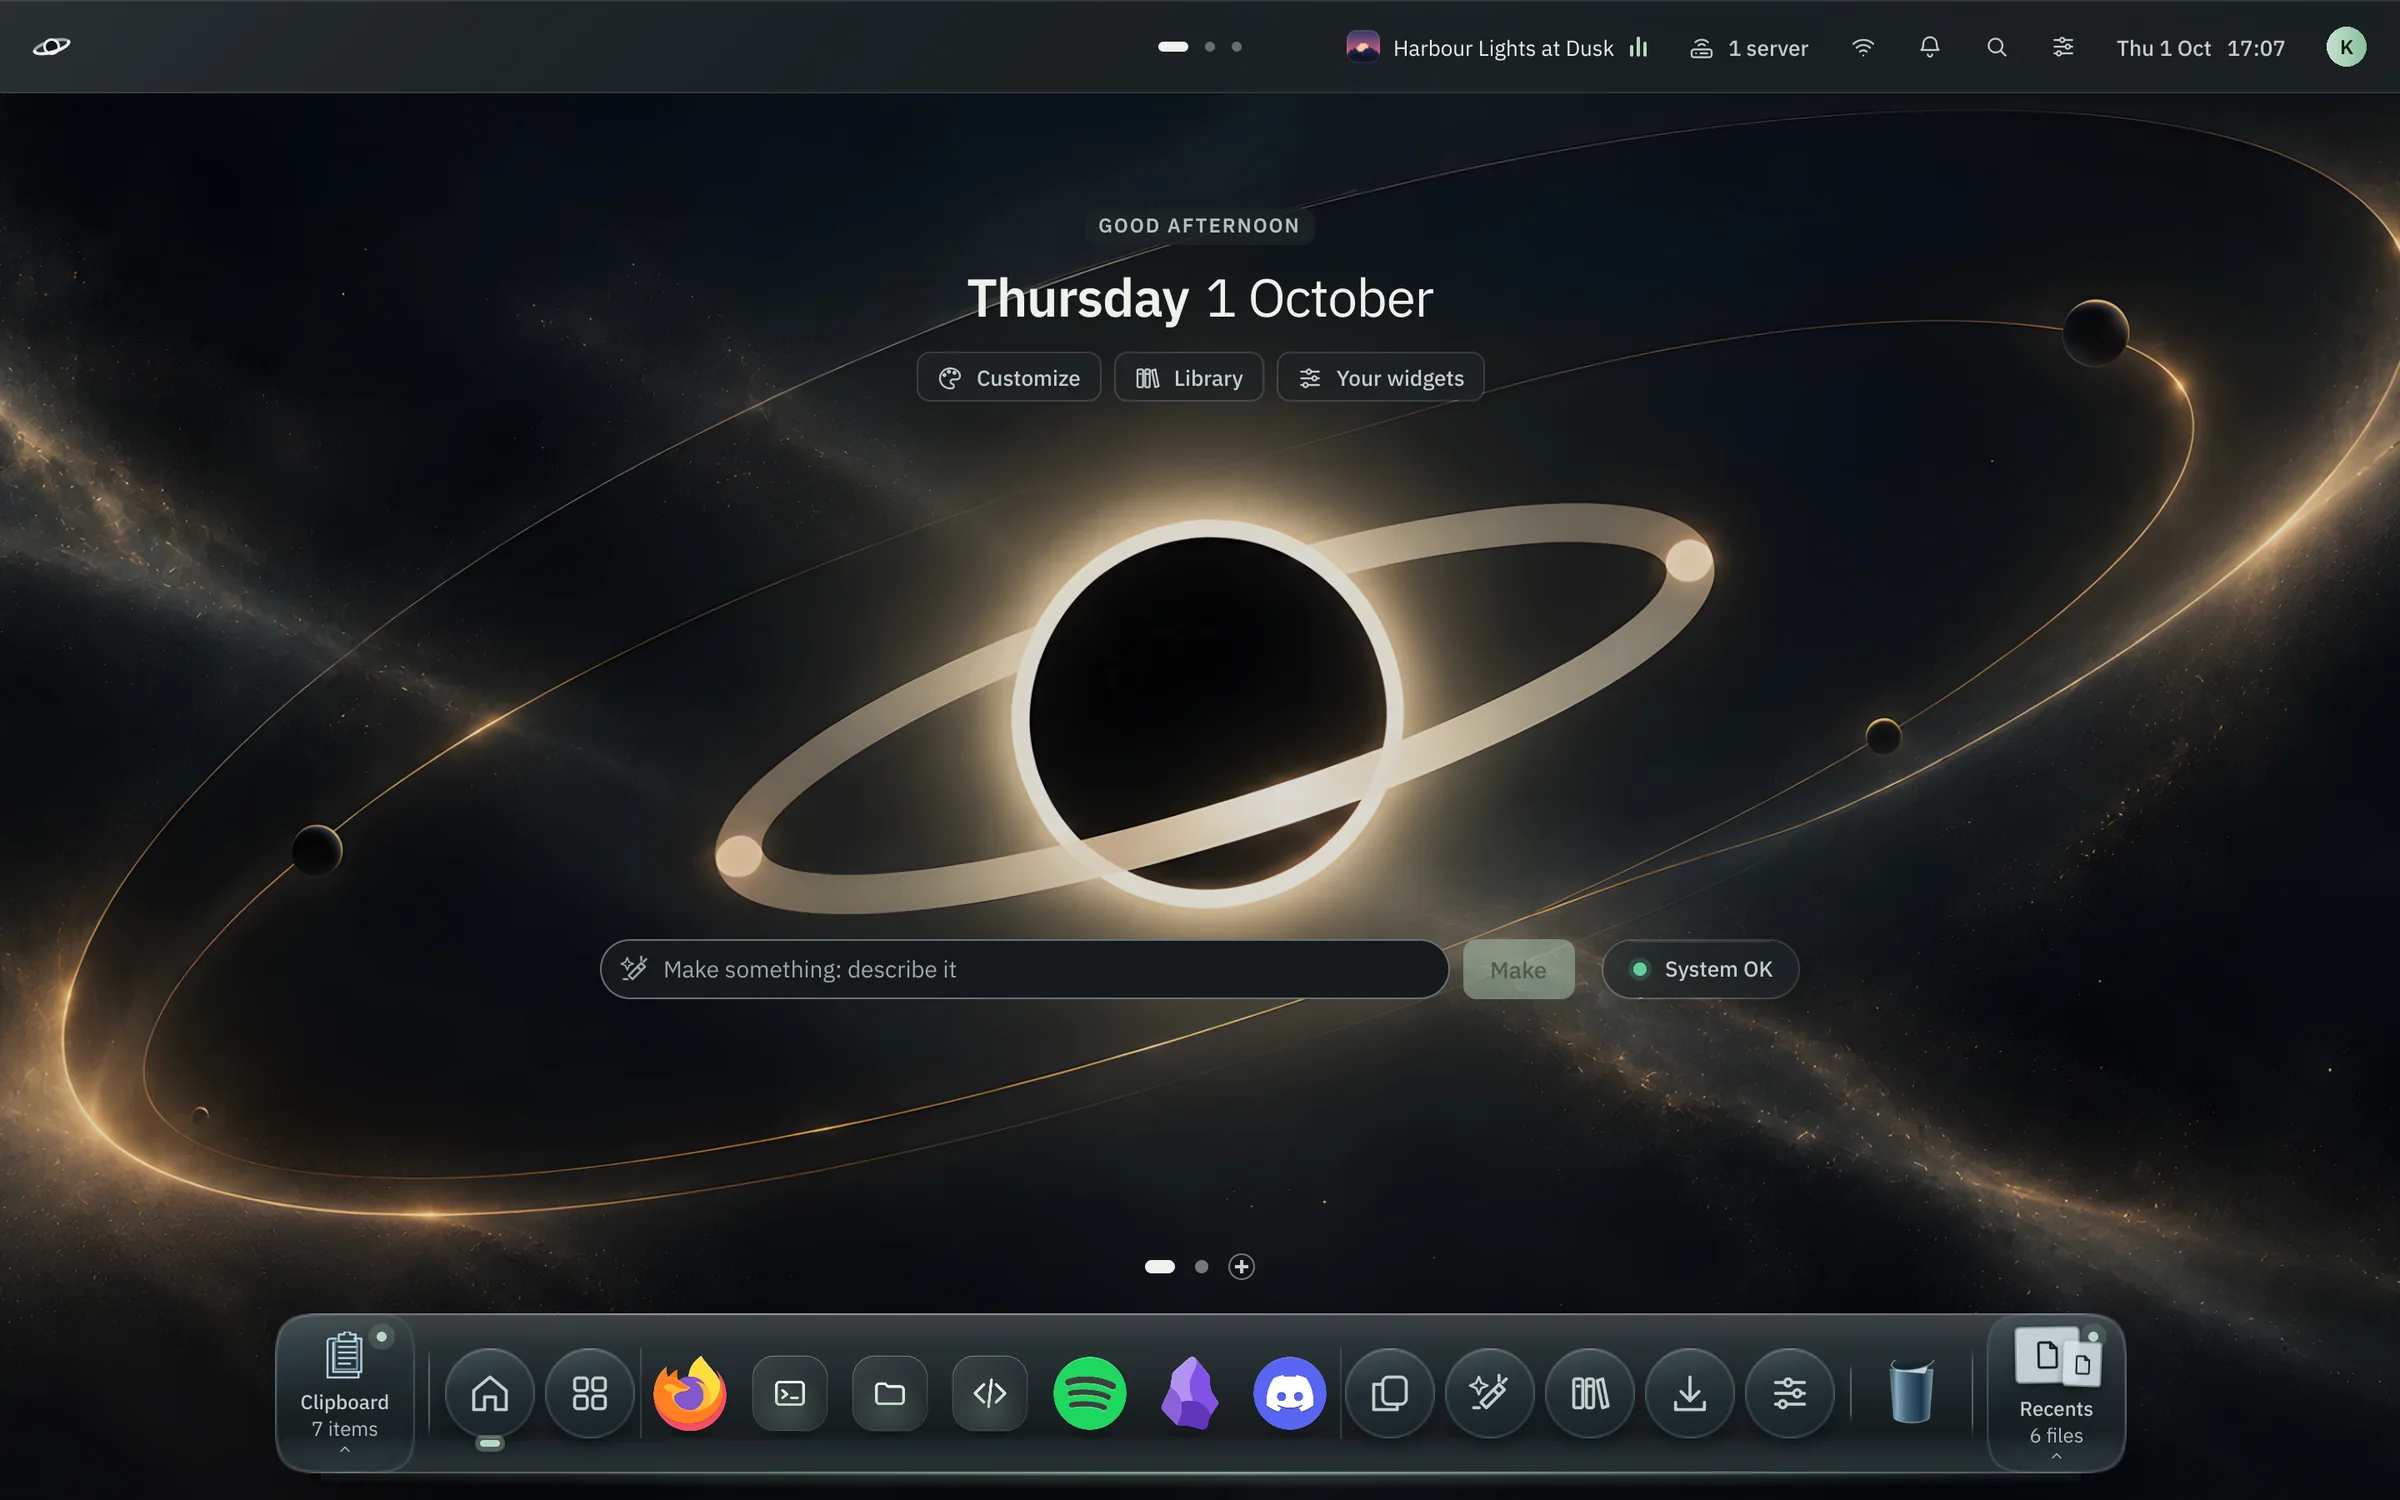Open the window overview copy icon in dock
The height and width of the screenshot is (1500, 2400).
coord(1389,1392)
